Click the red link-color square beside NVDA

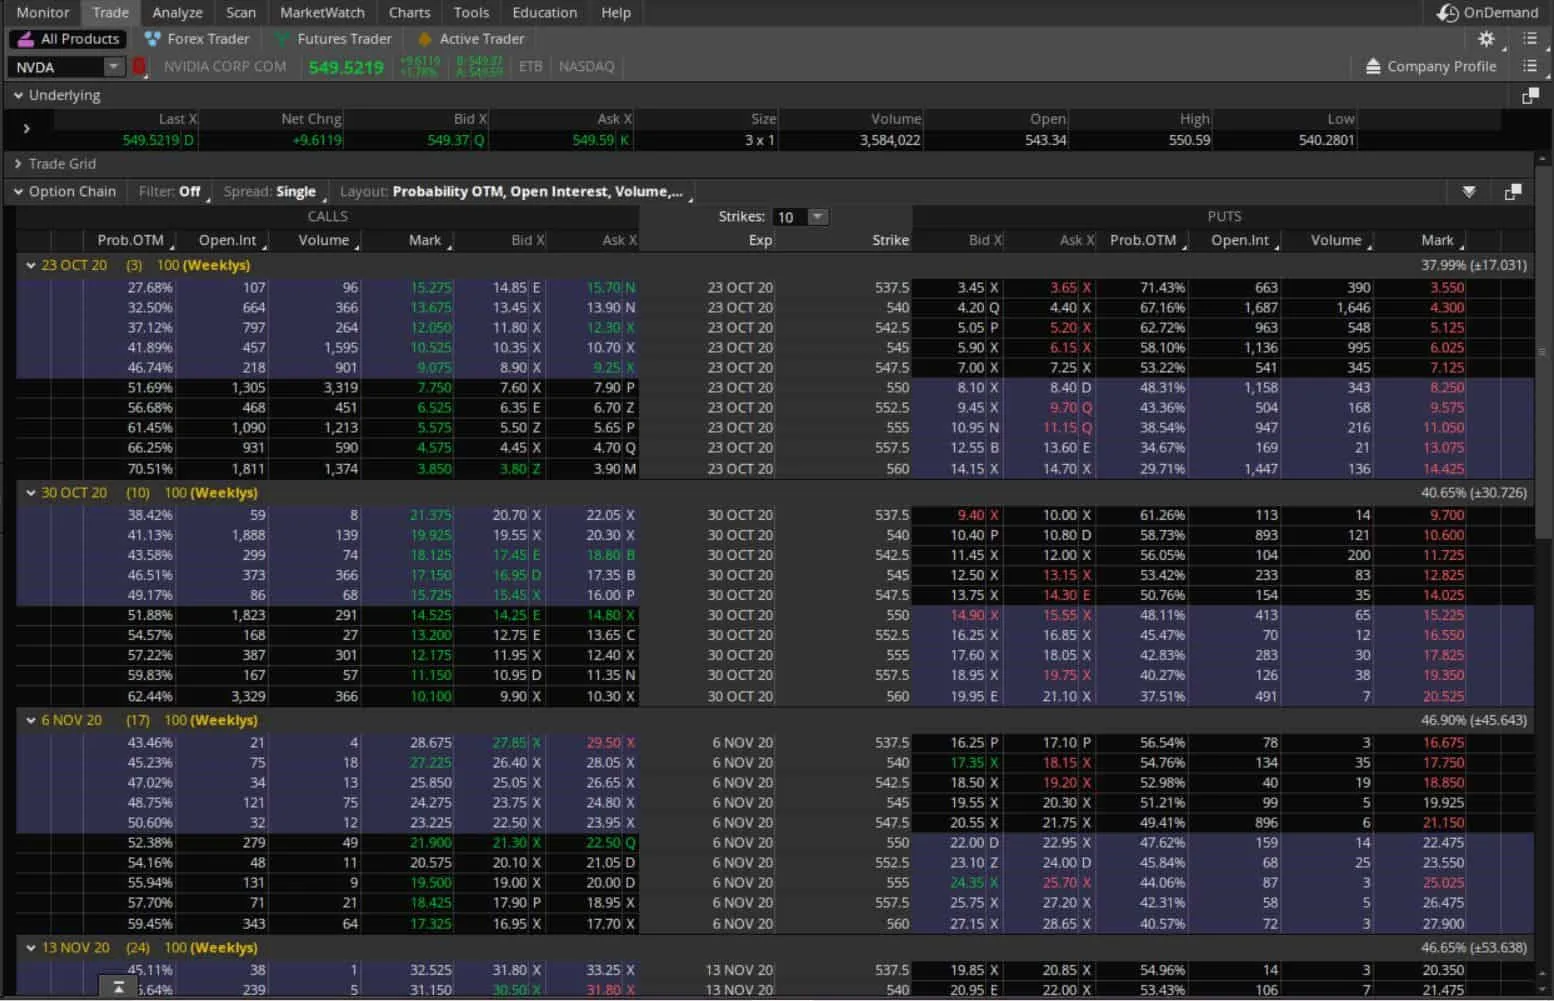click(139, 67)
